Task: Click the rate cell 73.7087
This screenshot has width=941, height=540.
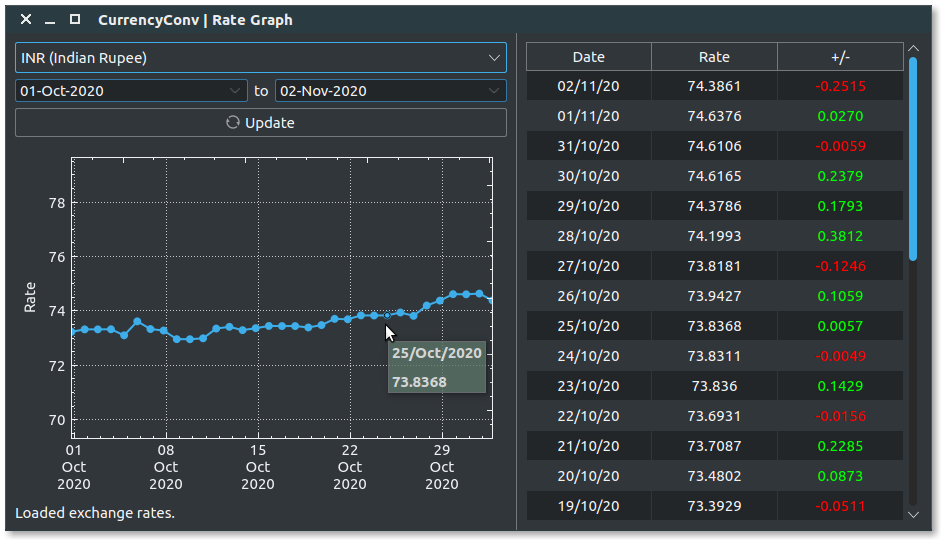Action: (714, 446)
